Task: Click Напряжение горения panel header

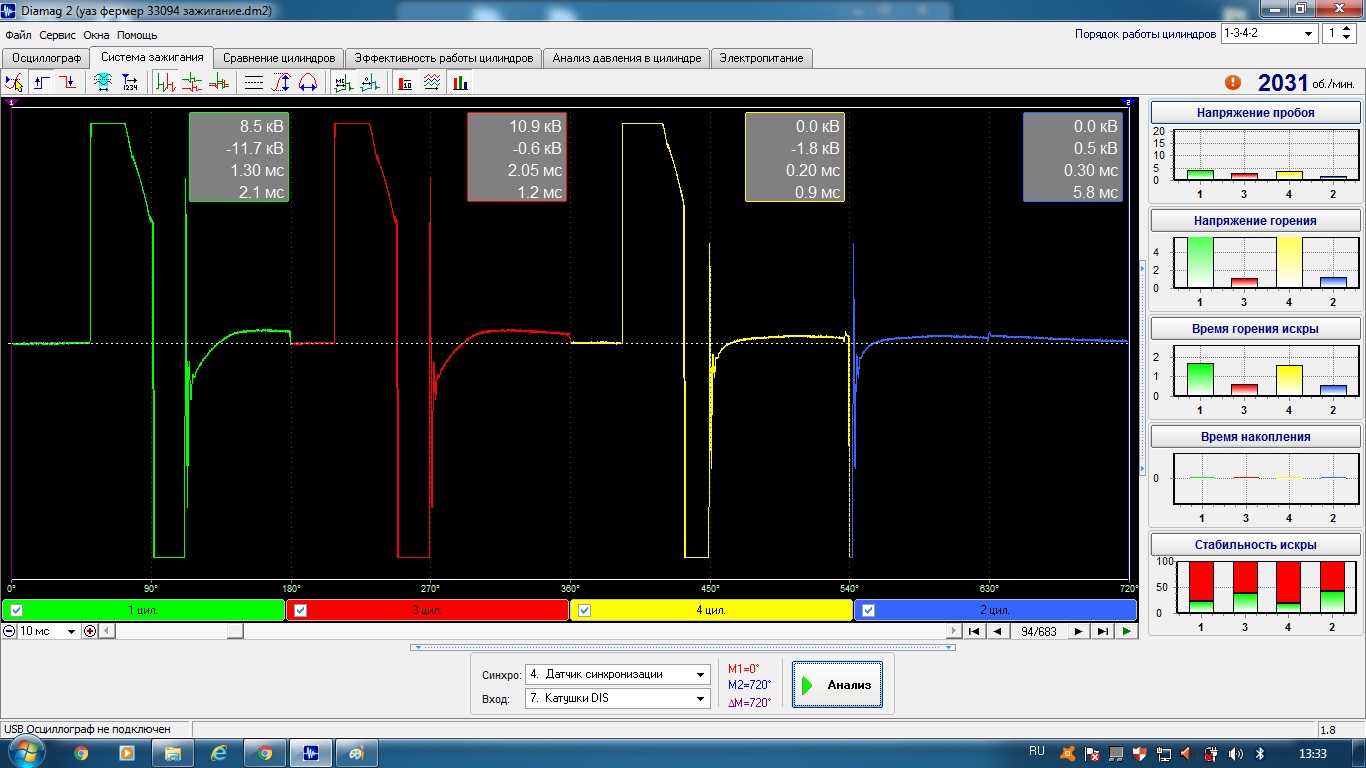Action: click(1255, 220)
